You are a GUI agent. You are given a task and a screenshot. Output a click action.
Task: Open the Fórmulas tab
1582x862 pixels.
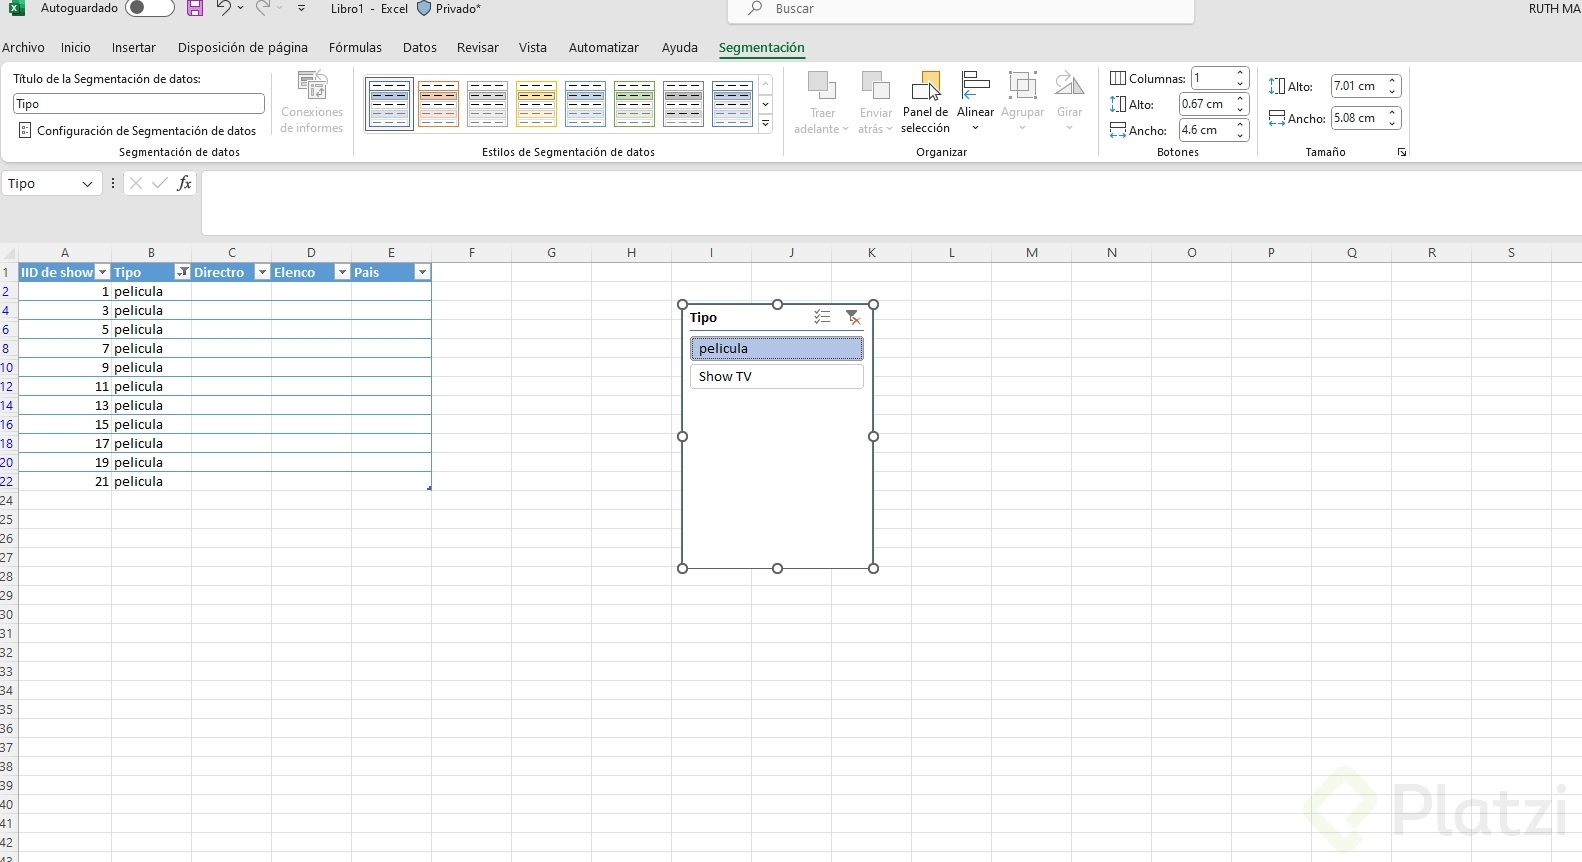(355, 47)
